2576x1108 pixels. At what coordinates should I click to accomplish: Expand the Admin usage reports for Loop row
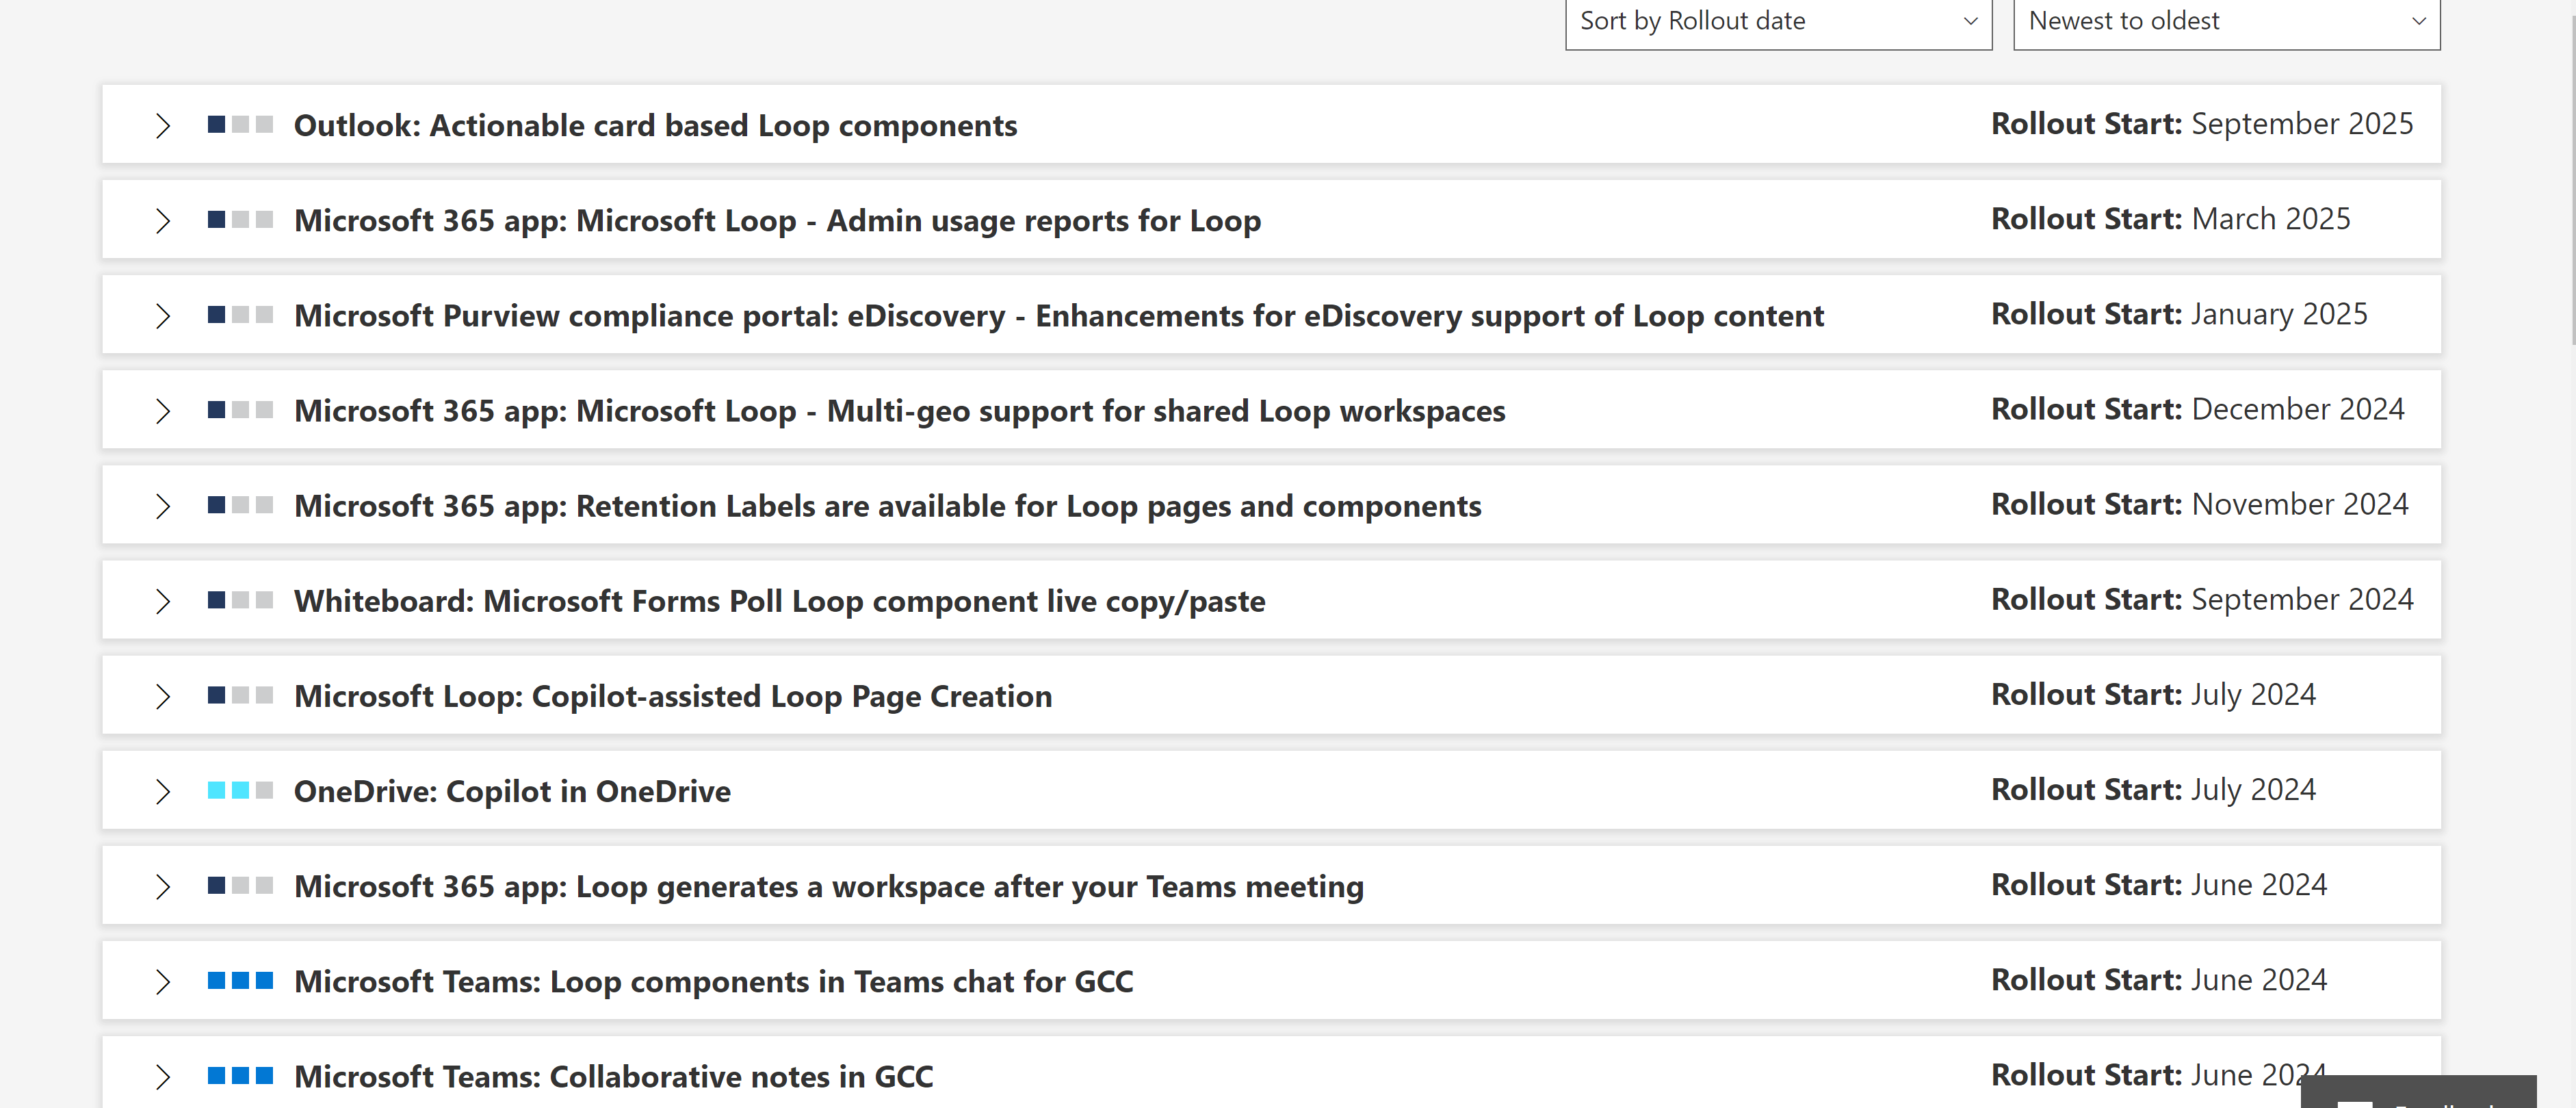pos(163,221)
